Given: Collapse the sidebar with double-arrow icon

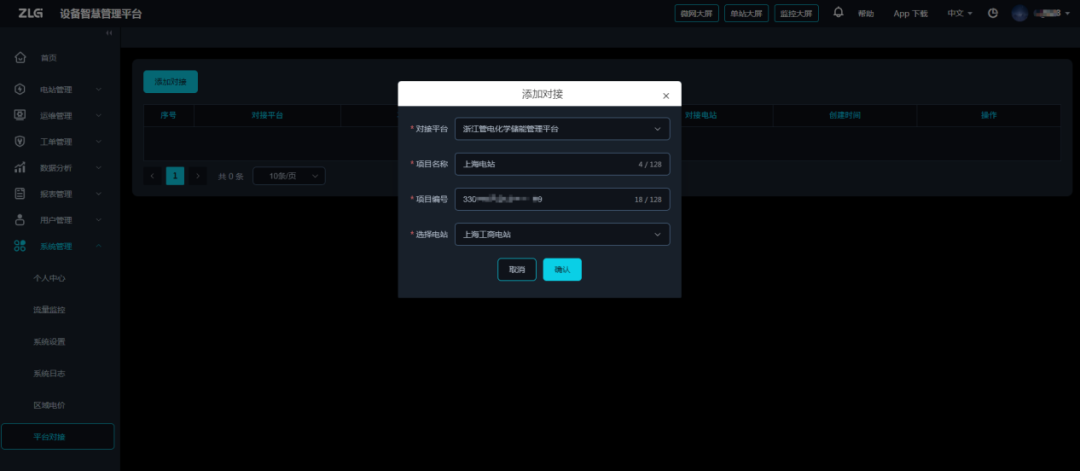Looking at the screenshot, I should click(109, 34).
